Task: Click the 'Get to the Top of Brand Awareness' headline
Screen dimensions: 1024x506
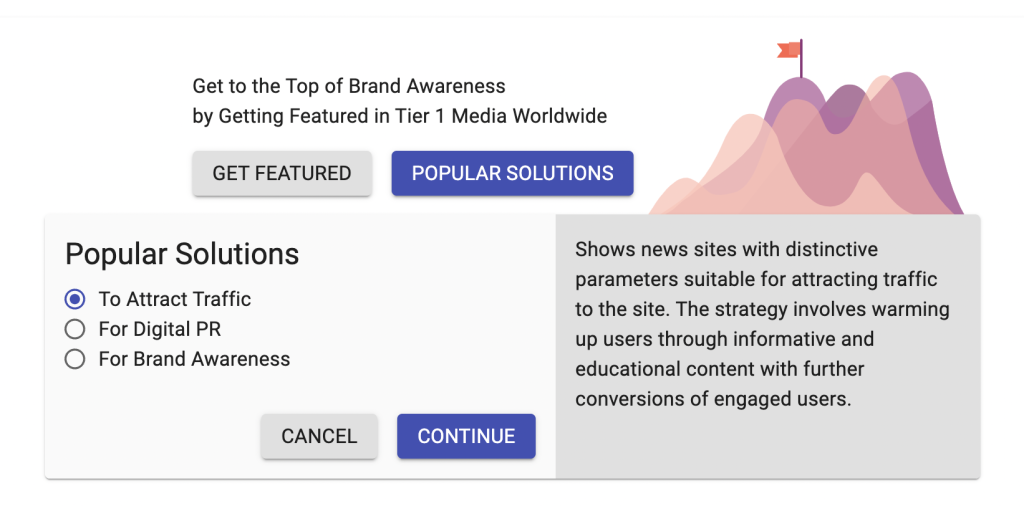Action: [x=349, y=86]
